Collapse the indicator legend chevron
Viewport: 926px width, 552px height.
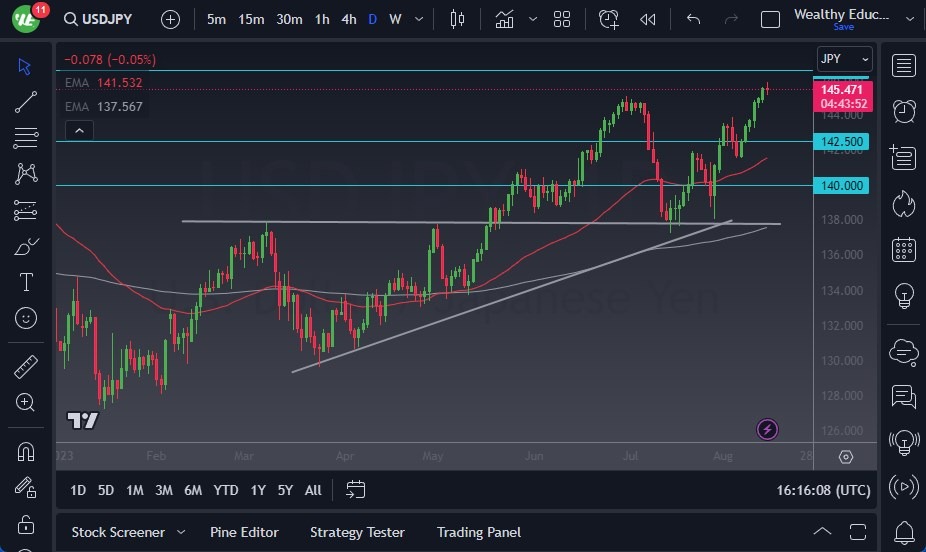tap(78, 130)
